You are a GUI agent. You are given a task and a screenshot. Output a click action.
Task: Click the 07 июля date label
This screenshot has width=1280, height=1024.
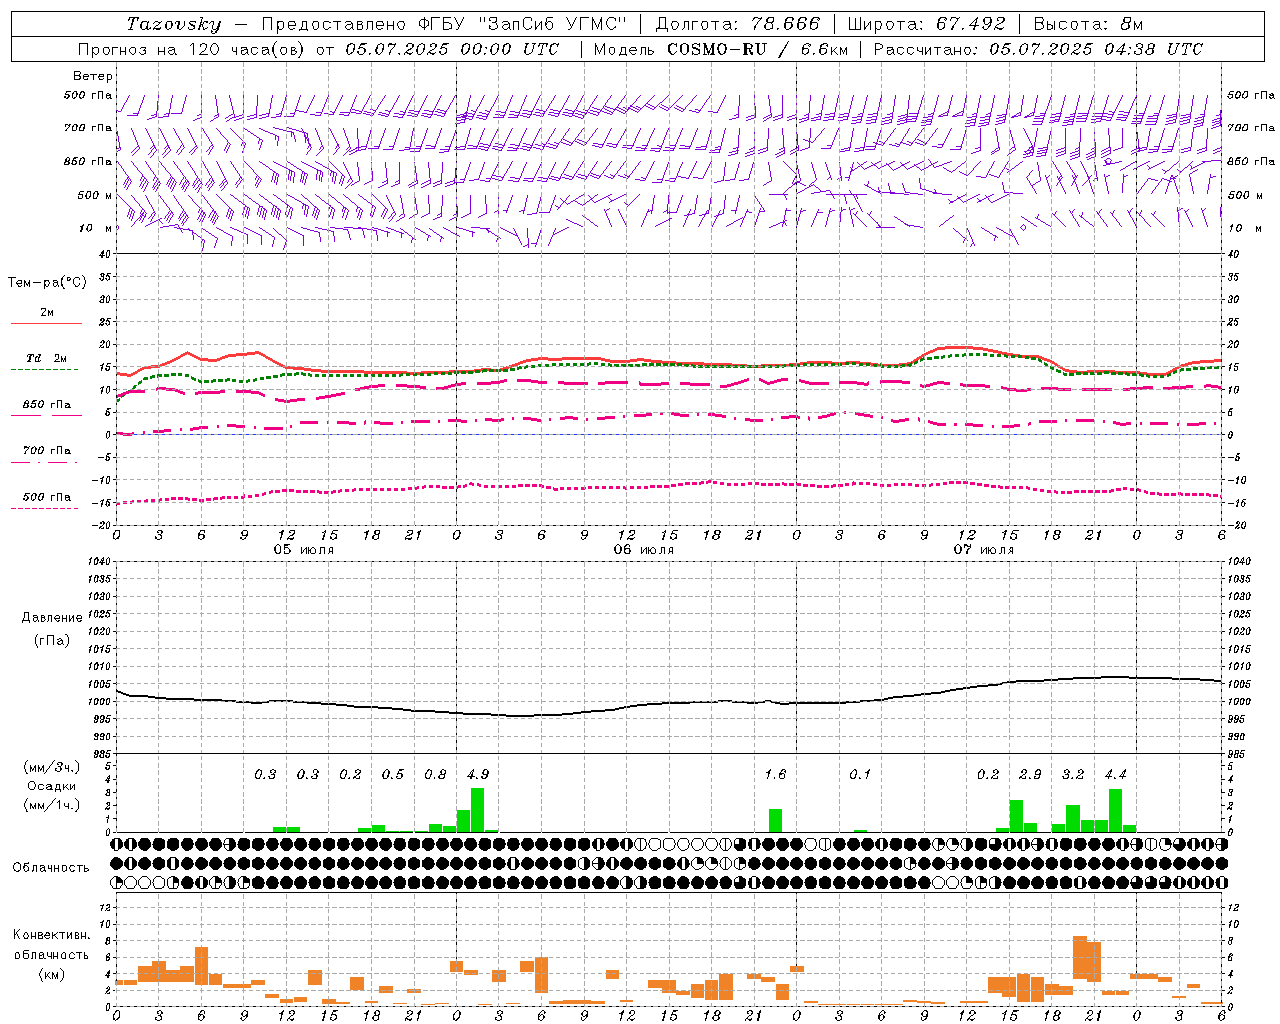point(983,550)
